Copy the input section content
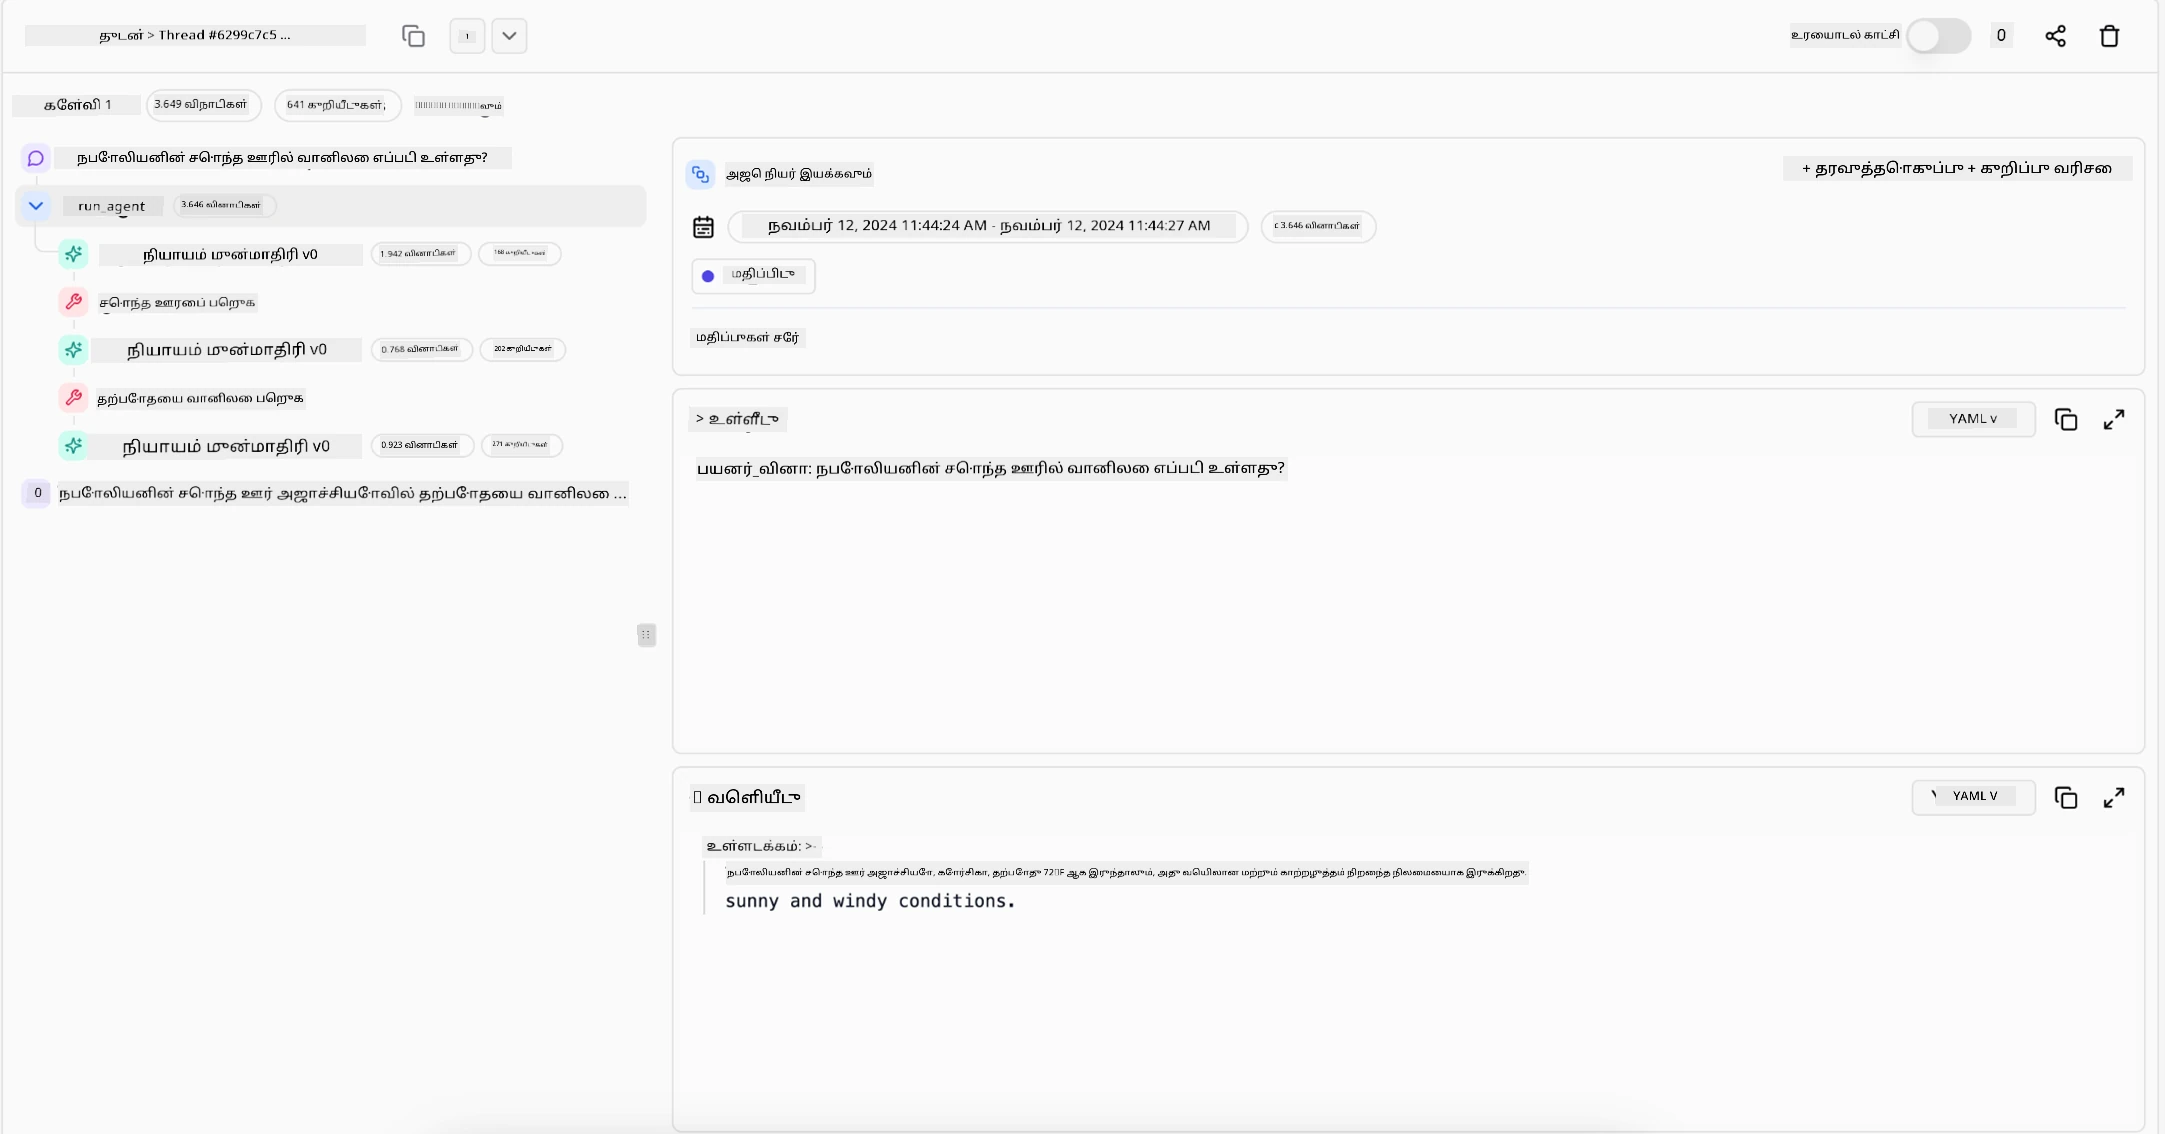 pos(2065,420)
